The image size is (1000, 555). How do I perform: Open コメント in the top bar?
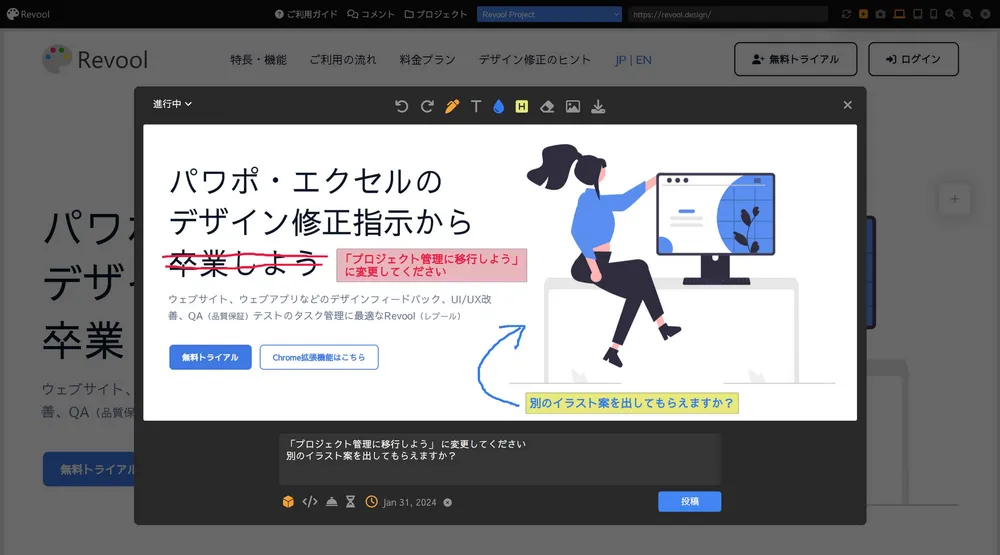[x=371, y=14]
